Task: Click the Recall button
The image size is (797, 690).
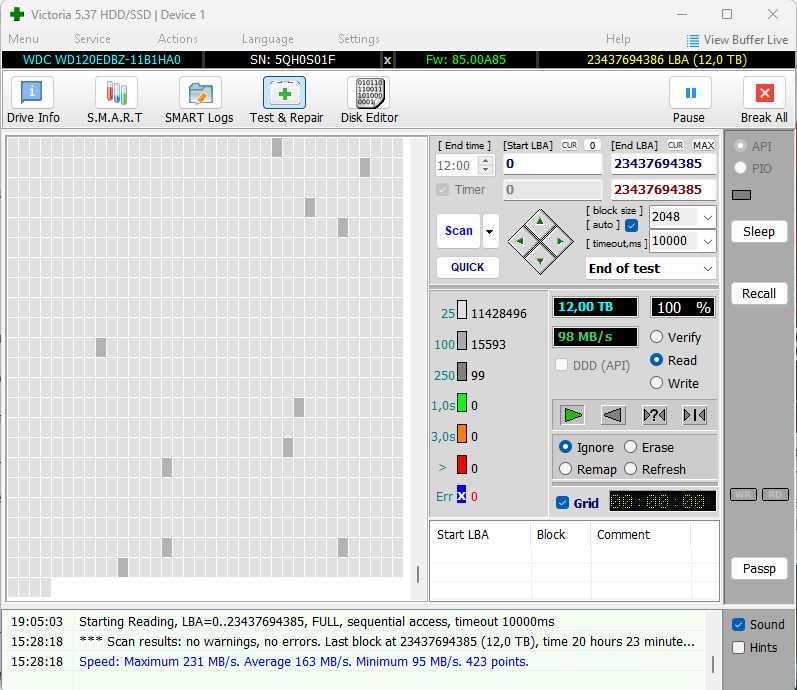Action: click(759, 293)
